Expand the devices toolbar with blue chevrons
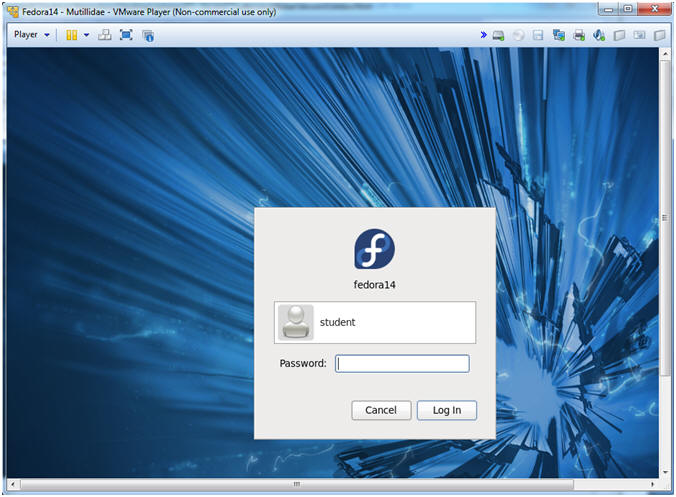 [x=483, y=34]
